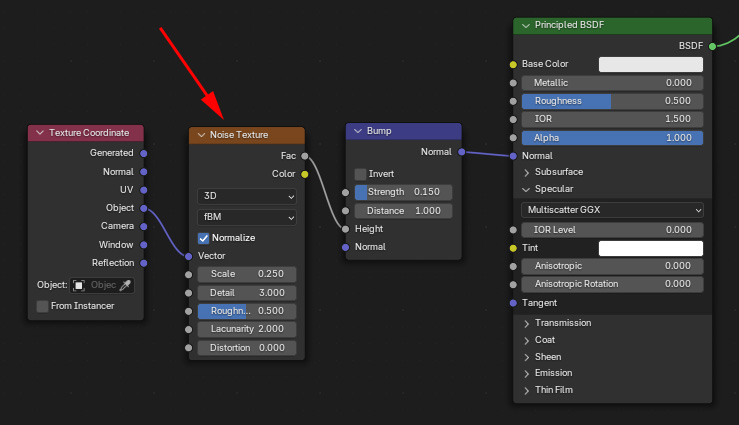Click the Base Color swatch
Screen dimensions: 739x425
(x=651, y=65)
